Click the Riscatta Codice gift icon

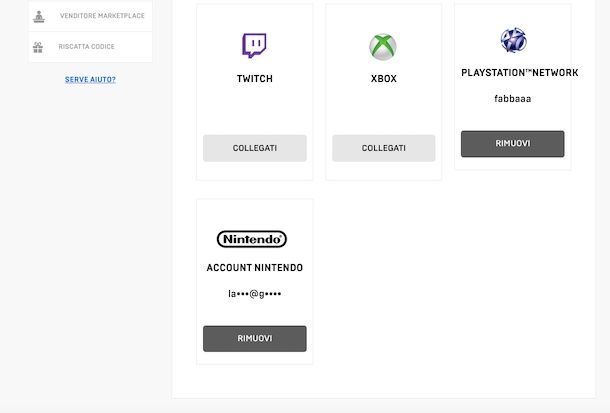(x=39, y=47)
